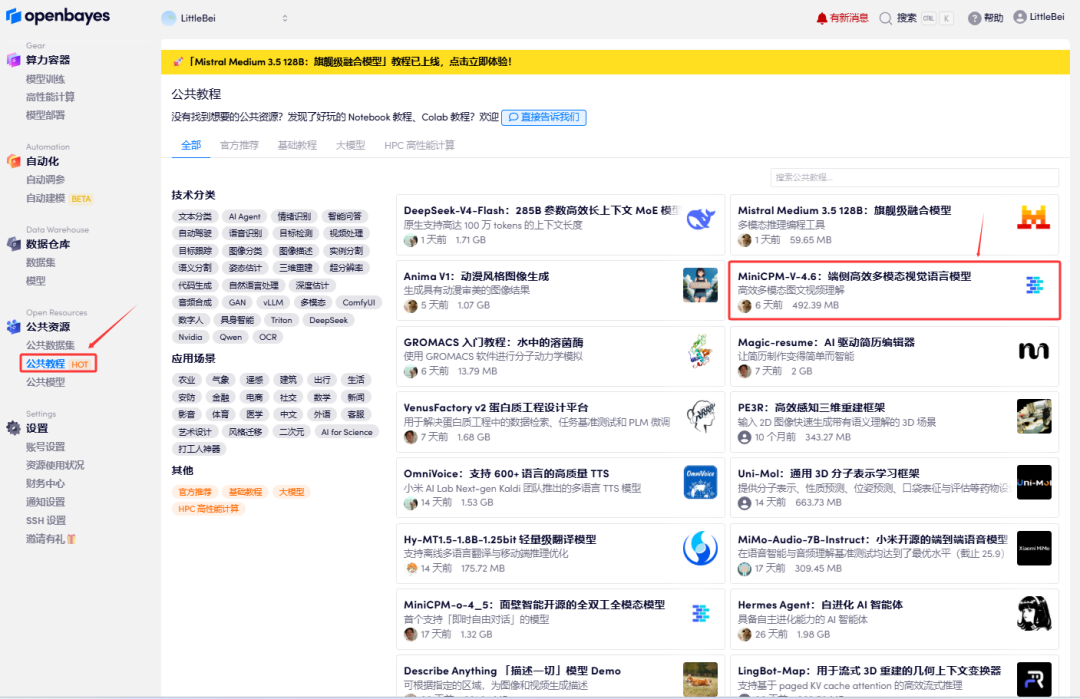Switch to the 基础教程 tab
The width and height of the screenshot is (1080, 699).
[x=297, y=145]
